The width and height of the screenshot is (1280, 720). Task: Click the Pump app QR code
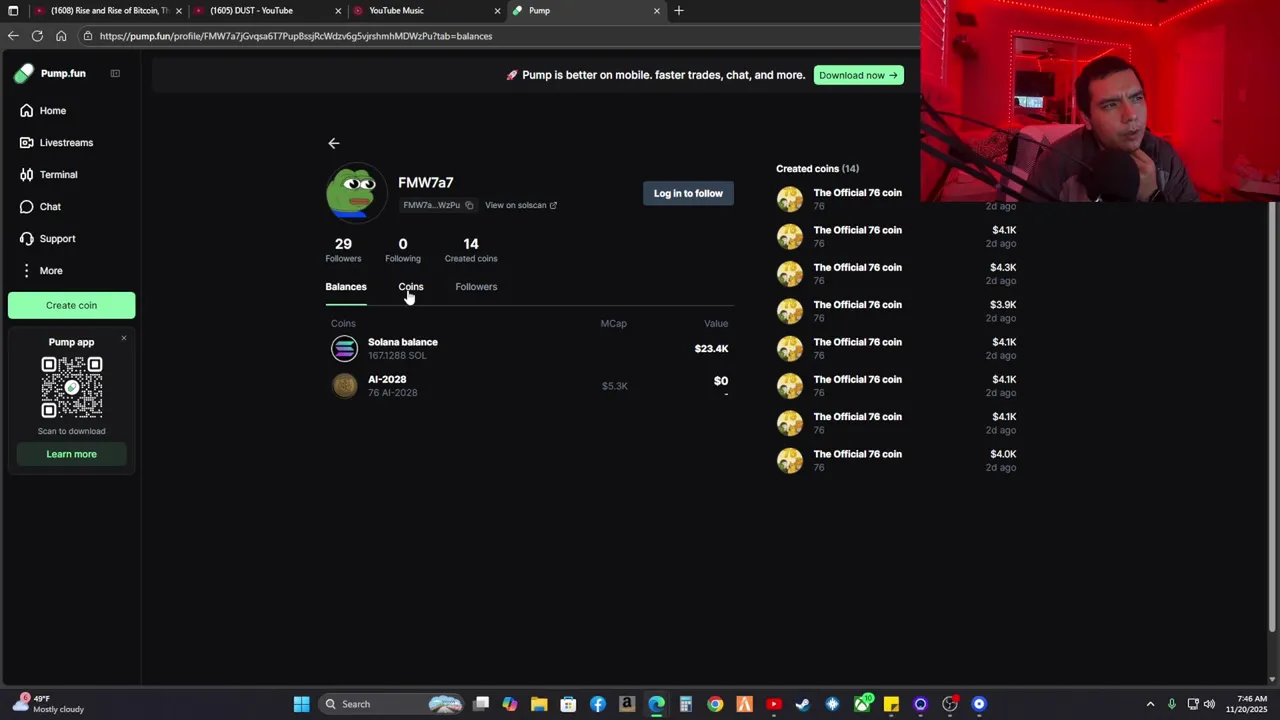click(x=71, y=388)
